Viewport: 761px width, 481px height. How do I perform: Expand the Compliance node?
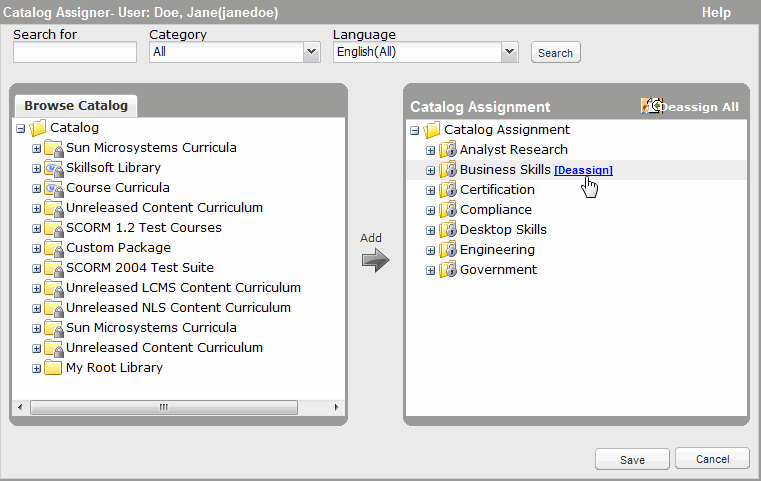[x=430, y=210]
